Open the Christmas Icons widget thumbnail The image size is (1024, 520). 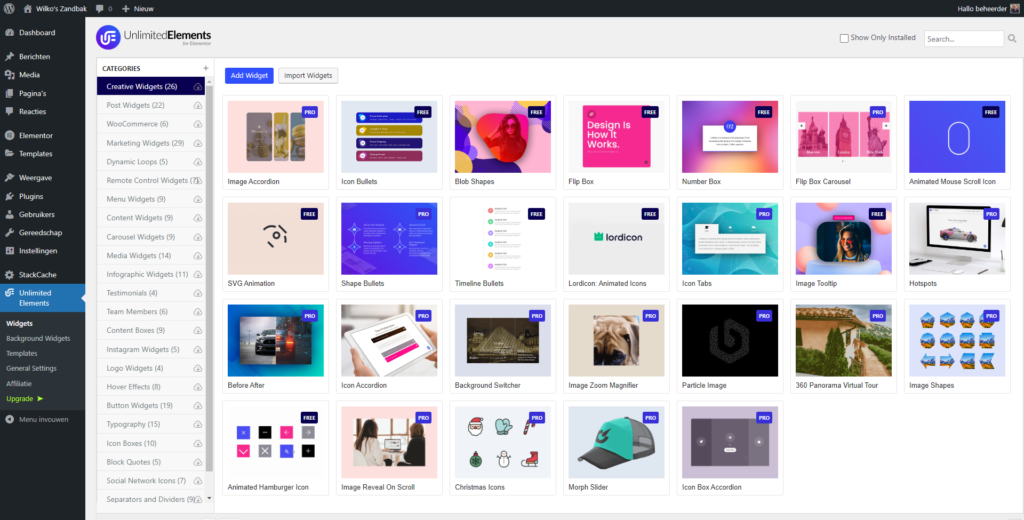coord(503,442)
